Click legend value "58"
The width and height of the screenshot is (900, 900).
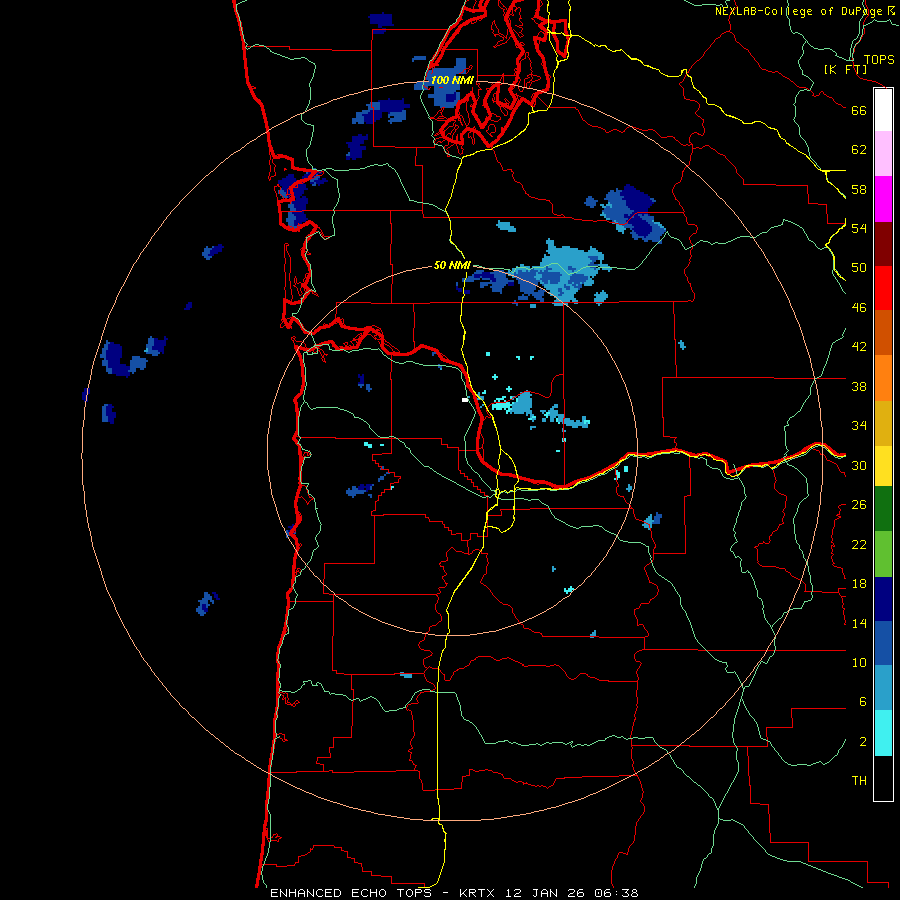[859, 189]
